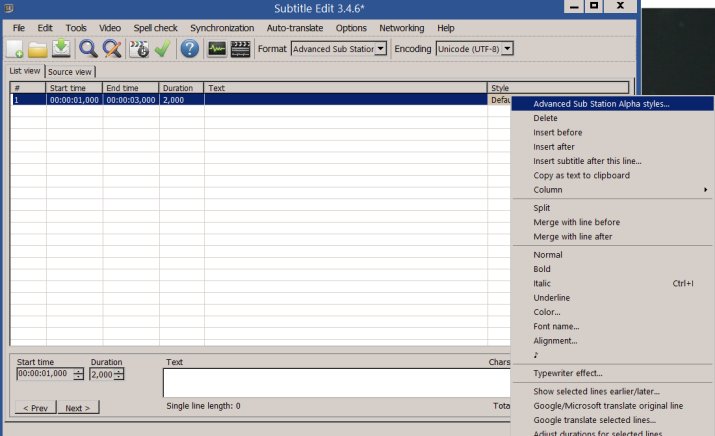The height and width of the screenshot is (436, 715).
Task: Open the Networking menu
Action: (x=402, y=28)
